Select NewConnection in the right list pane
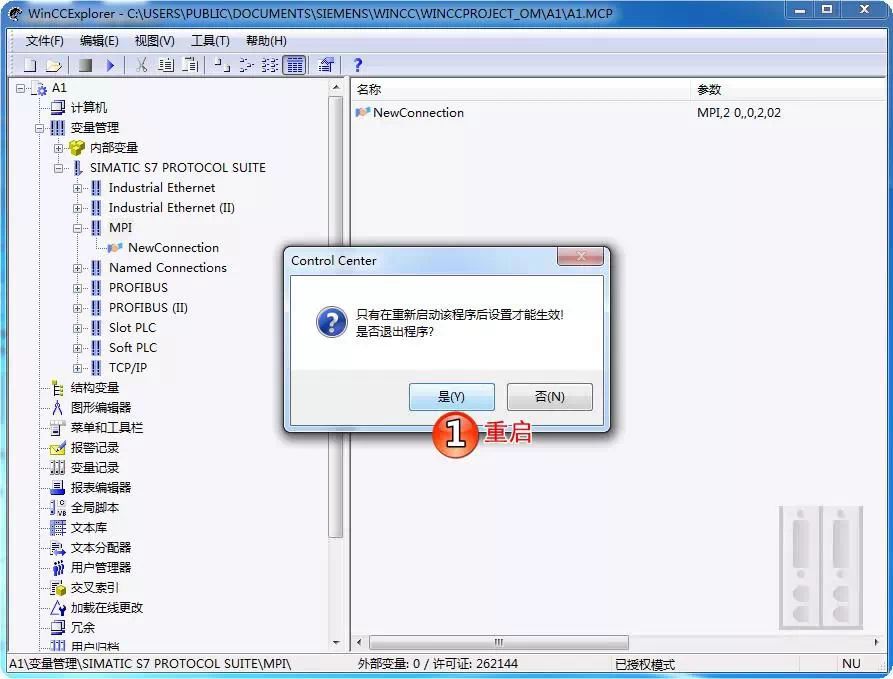This screenshot has width=893, height=679. tap(418, 113)
